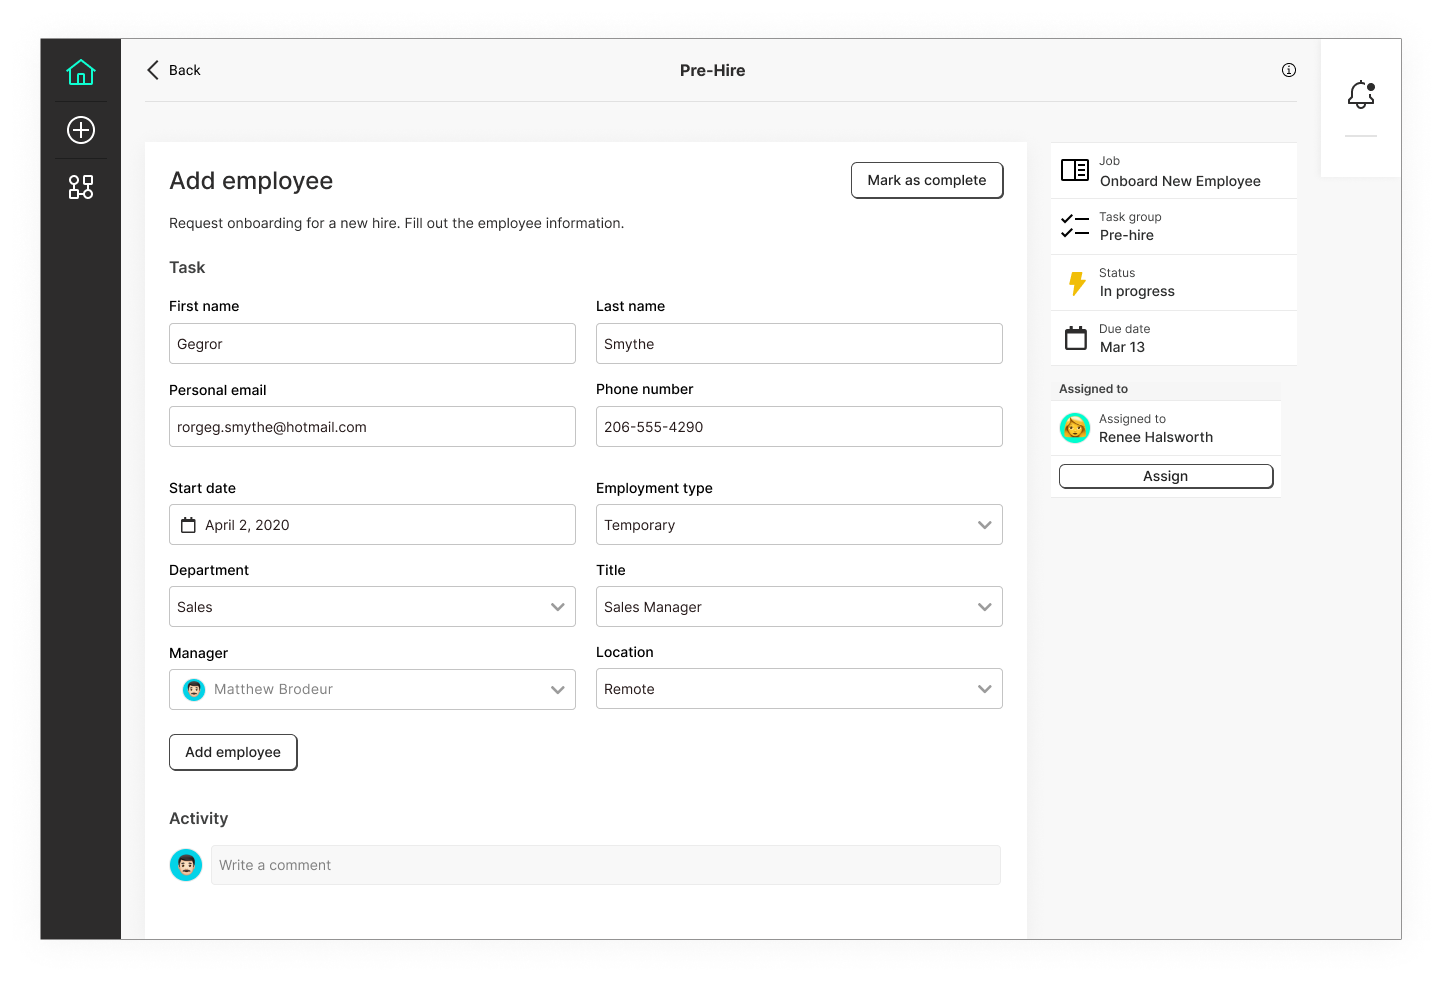Click the Add employee heading
This screenshot has height=982, width=1442.
pos(251,181)
